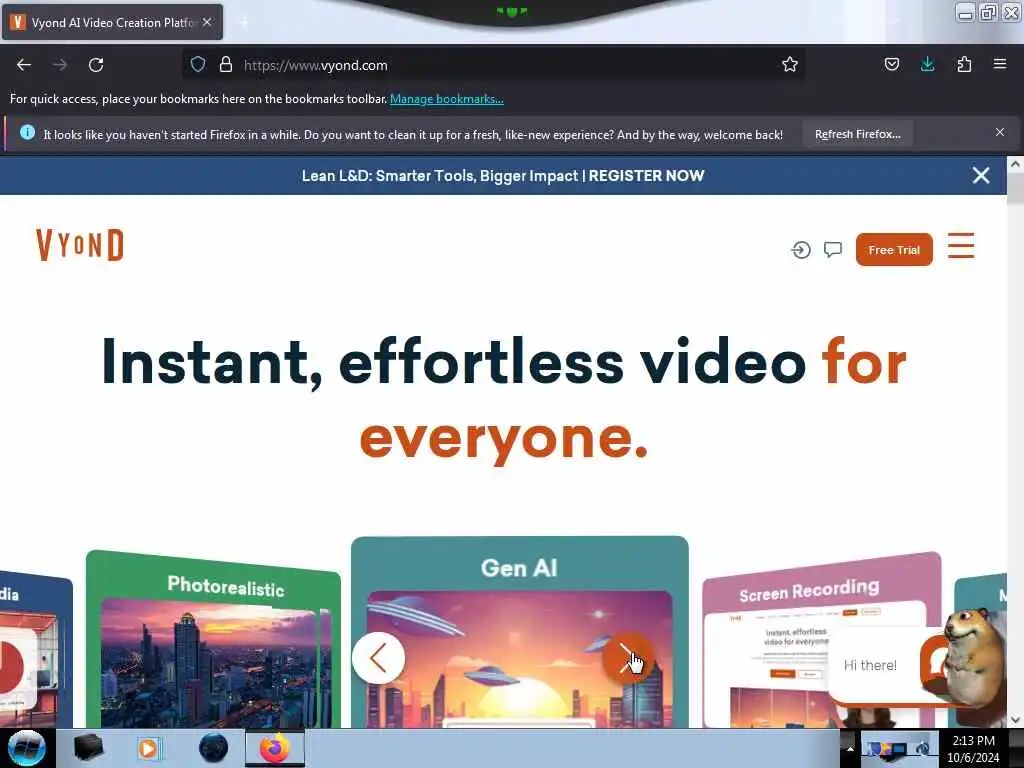The height and width of the screenshot is (768, 1024).
Task: Bookmark this page with the star icon
Action: pyautogui.click(x=790, y=64)
